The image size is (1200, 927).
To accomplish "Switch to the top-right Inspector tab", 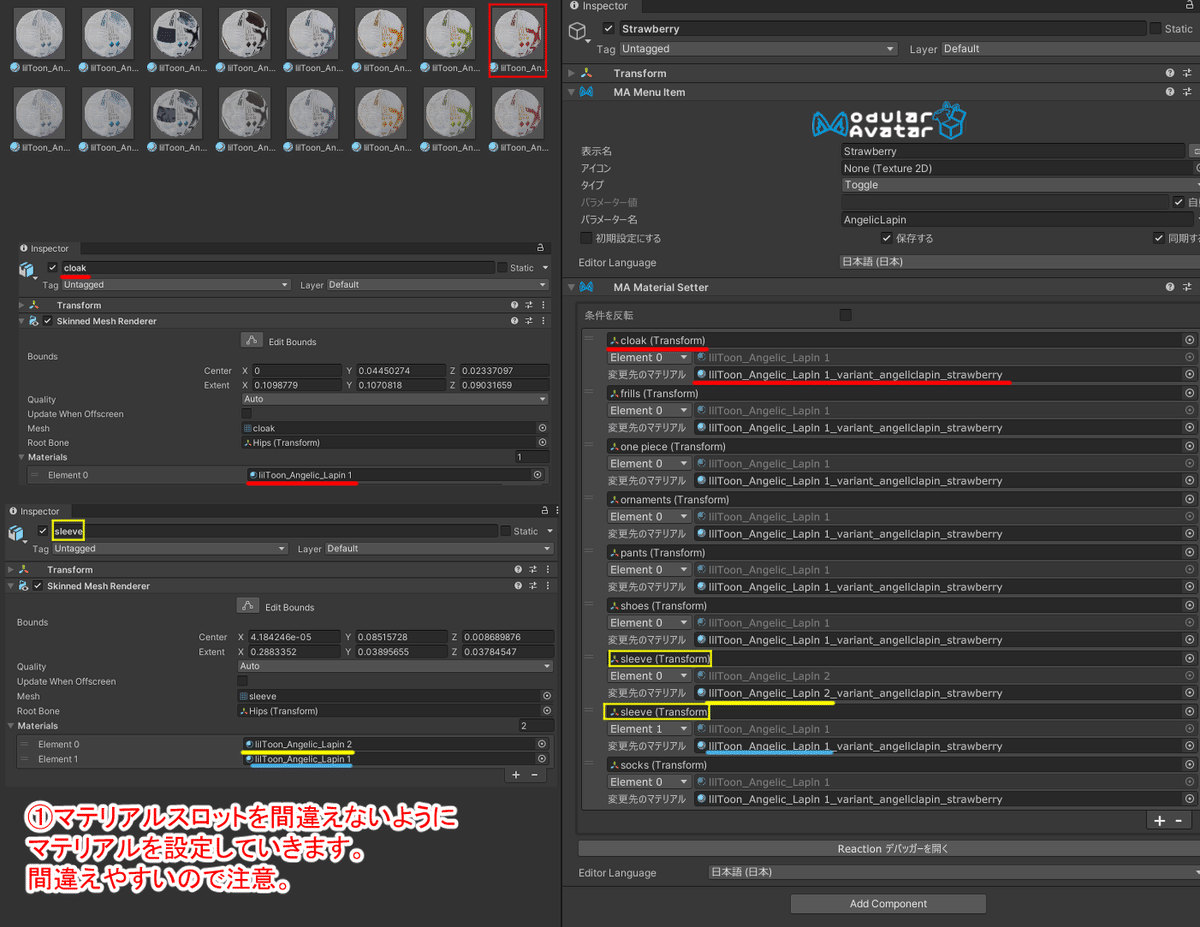I will pos(600,6).
